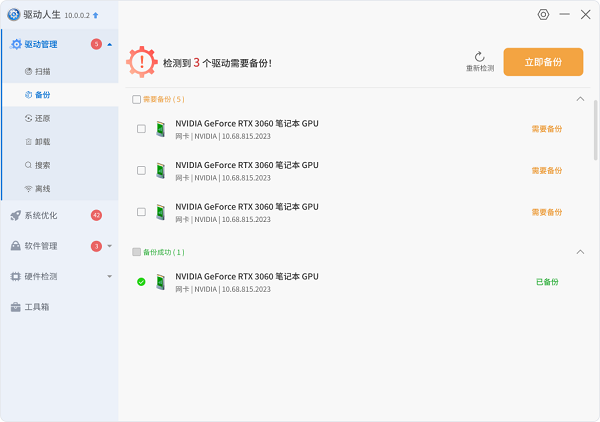Image resolution: width=600 pixels, height=422 pixels.
Task: Click the red 42 badge on 系统优化
Action: (96, 215)
